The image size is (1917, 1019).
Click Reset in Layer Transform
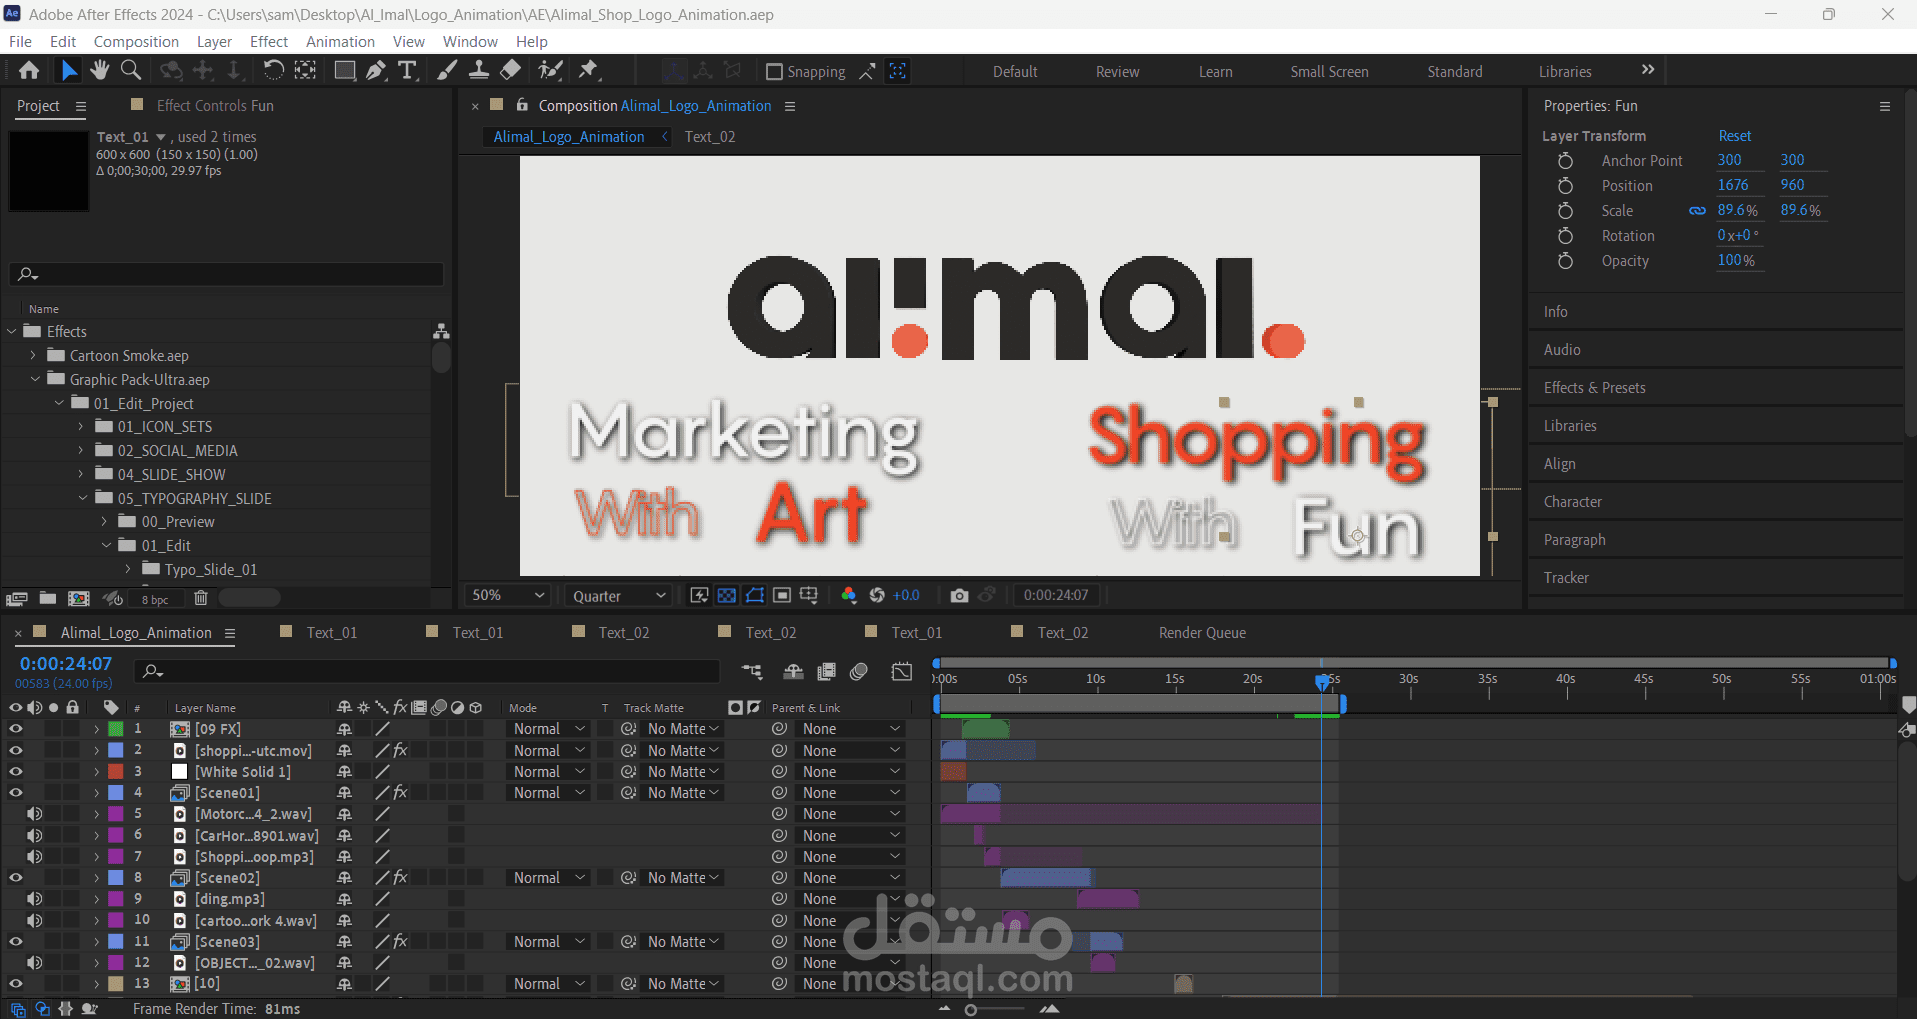coord(1735,136)
